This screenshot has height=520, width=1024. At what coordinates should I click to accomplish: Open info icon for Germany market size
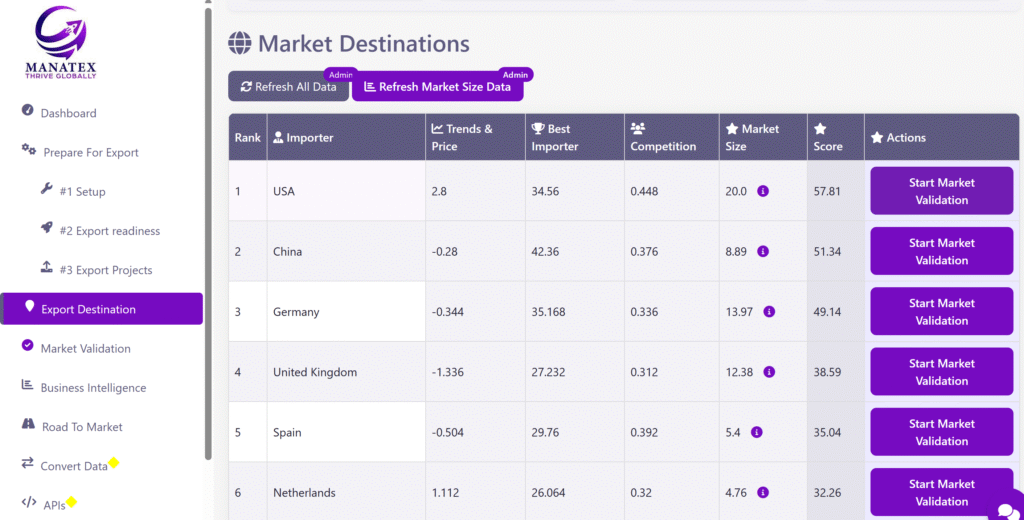coord(769,312)
